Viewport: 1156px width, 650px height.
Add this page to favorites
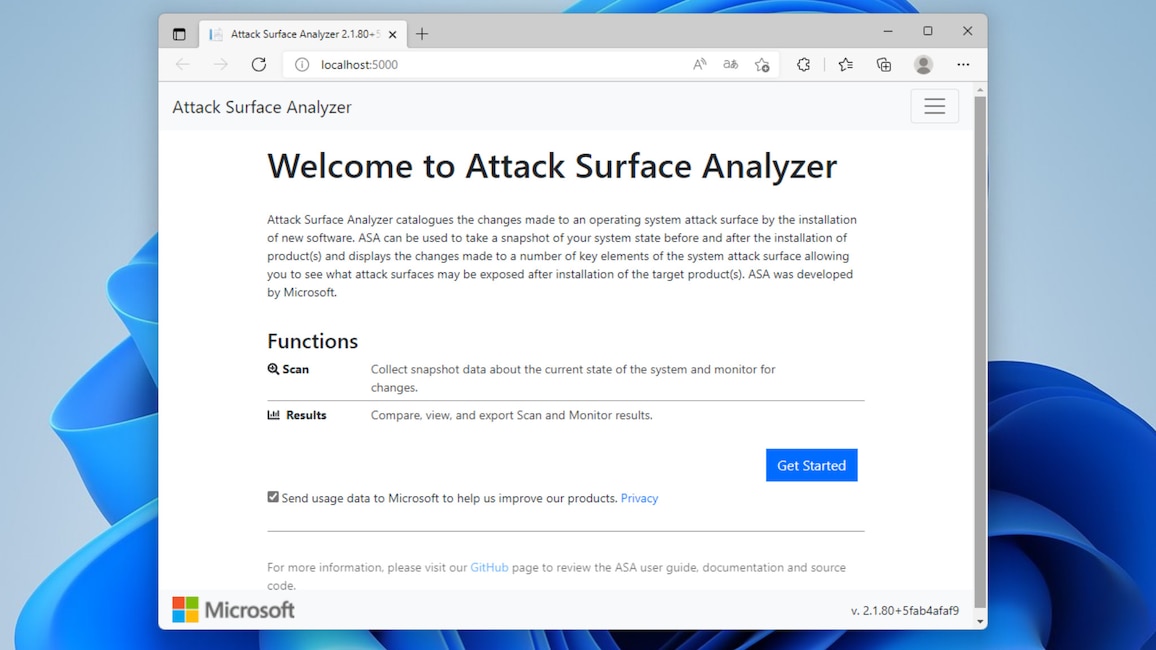pyautogui.click(x=762, y=65)
